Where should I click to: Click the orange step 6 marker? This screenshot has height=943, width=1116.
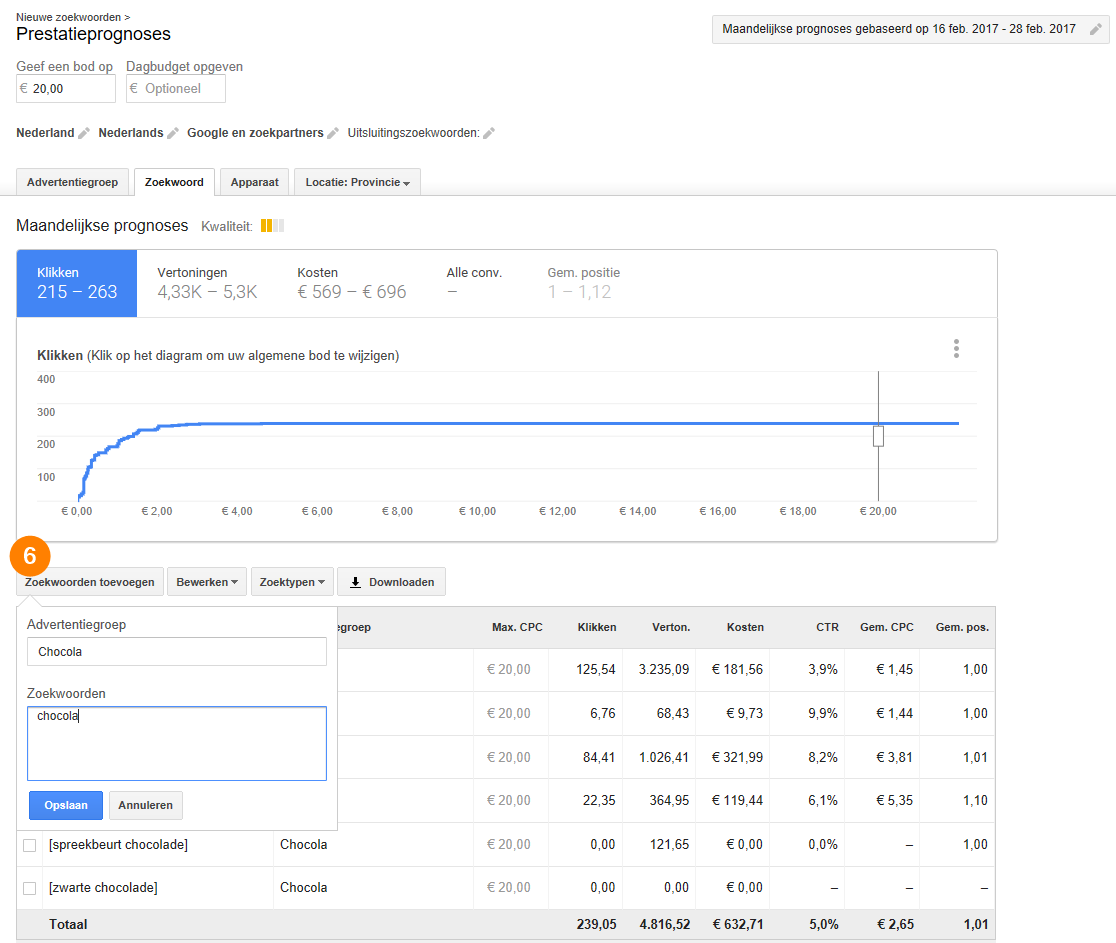pyautogui.click(x=30, y=556)
